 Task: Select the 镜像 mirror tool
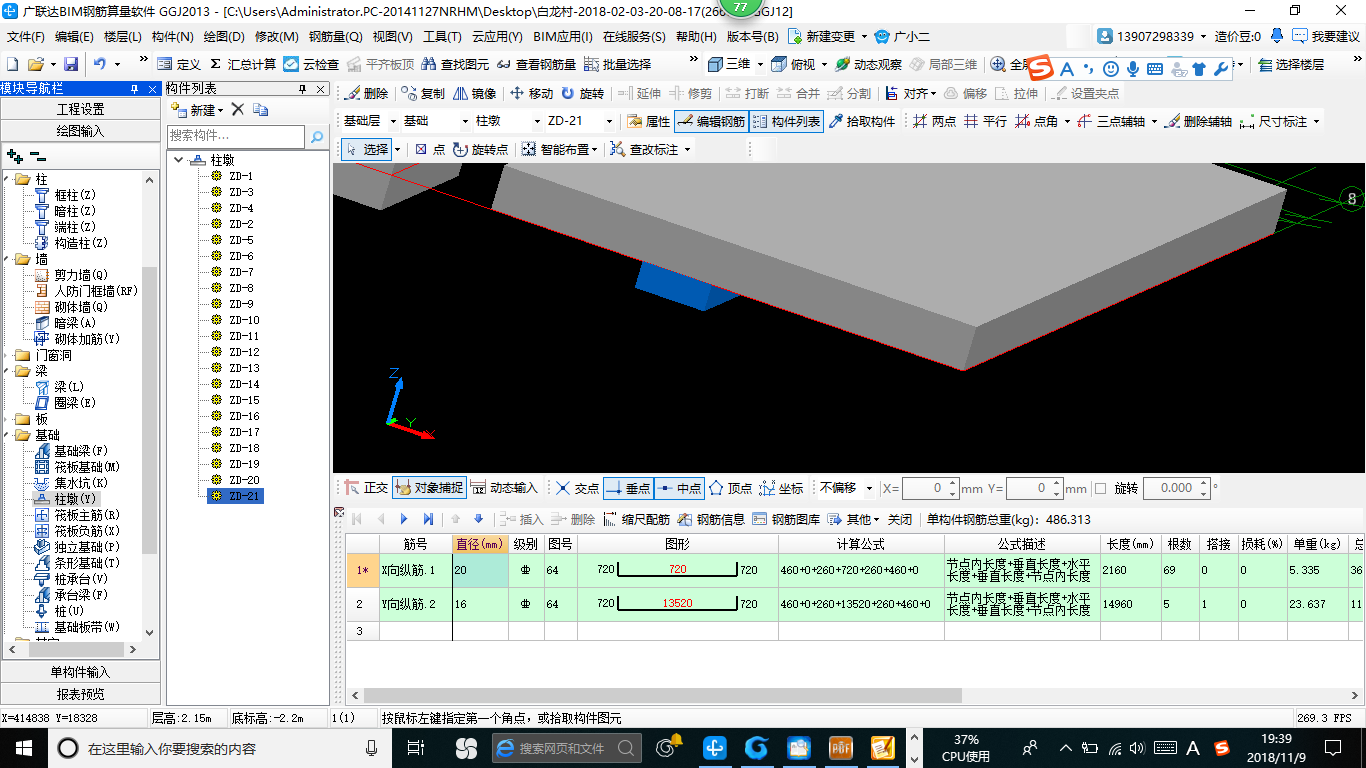point(475,93)
